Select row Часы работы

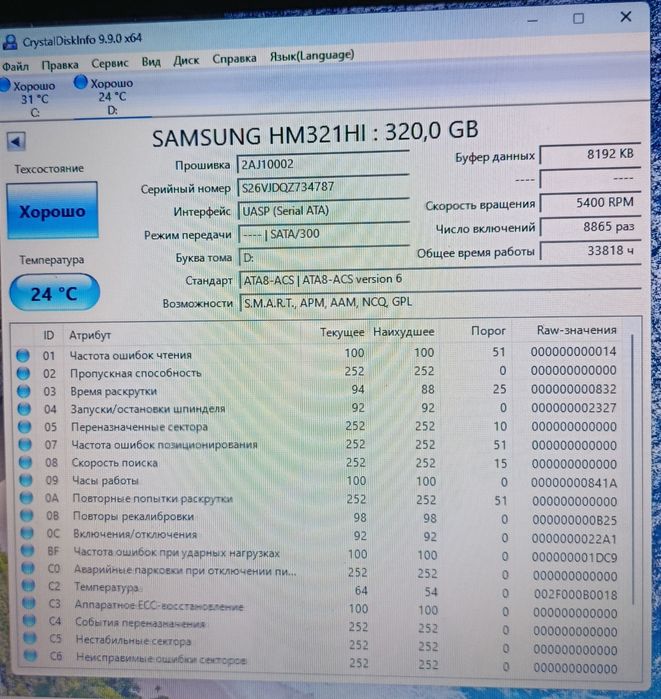[318, 481]
